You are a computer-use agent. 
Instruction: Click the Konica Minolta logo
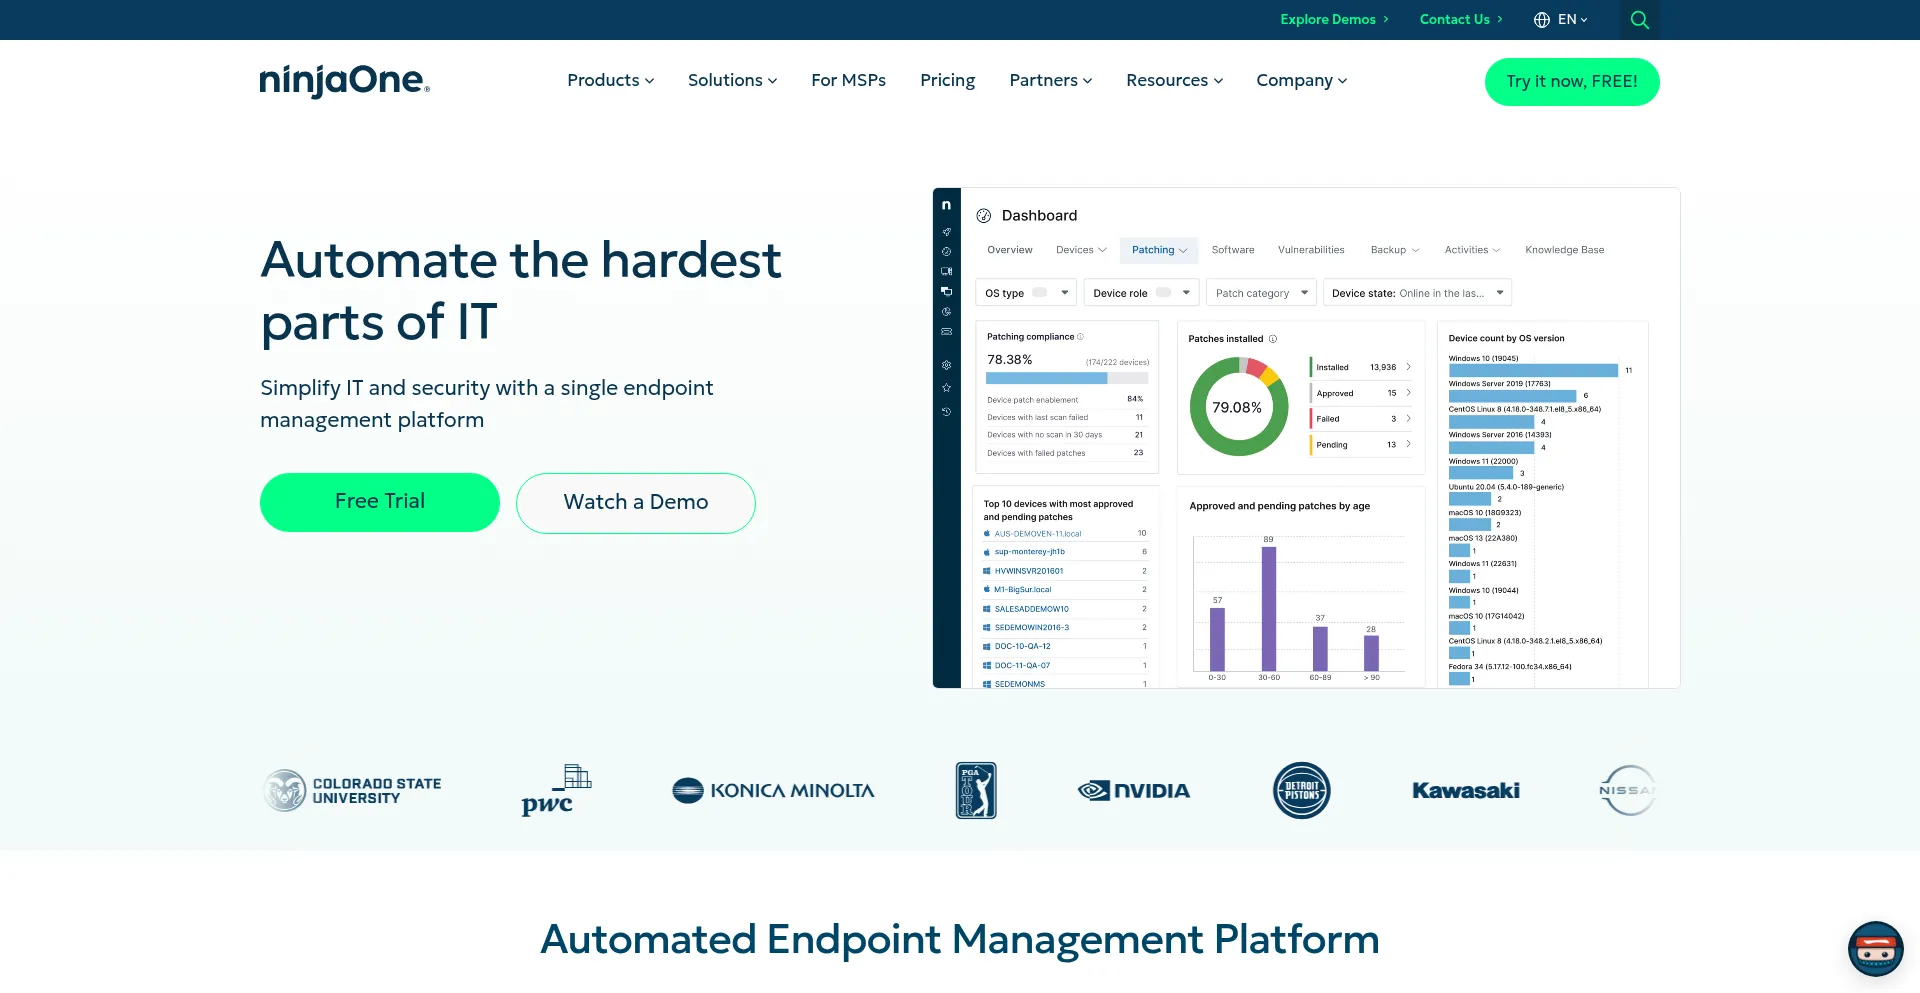(x=773, y=791)
